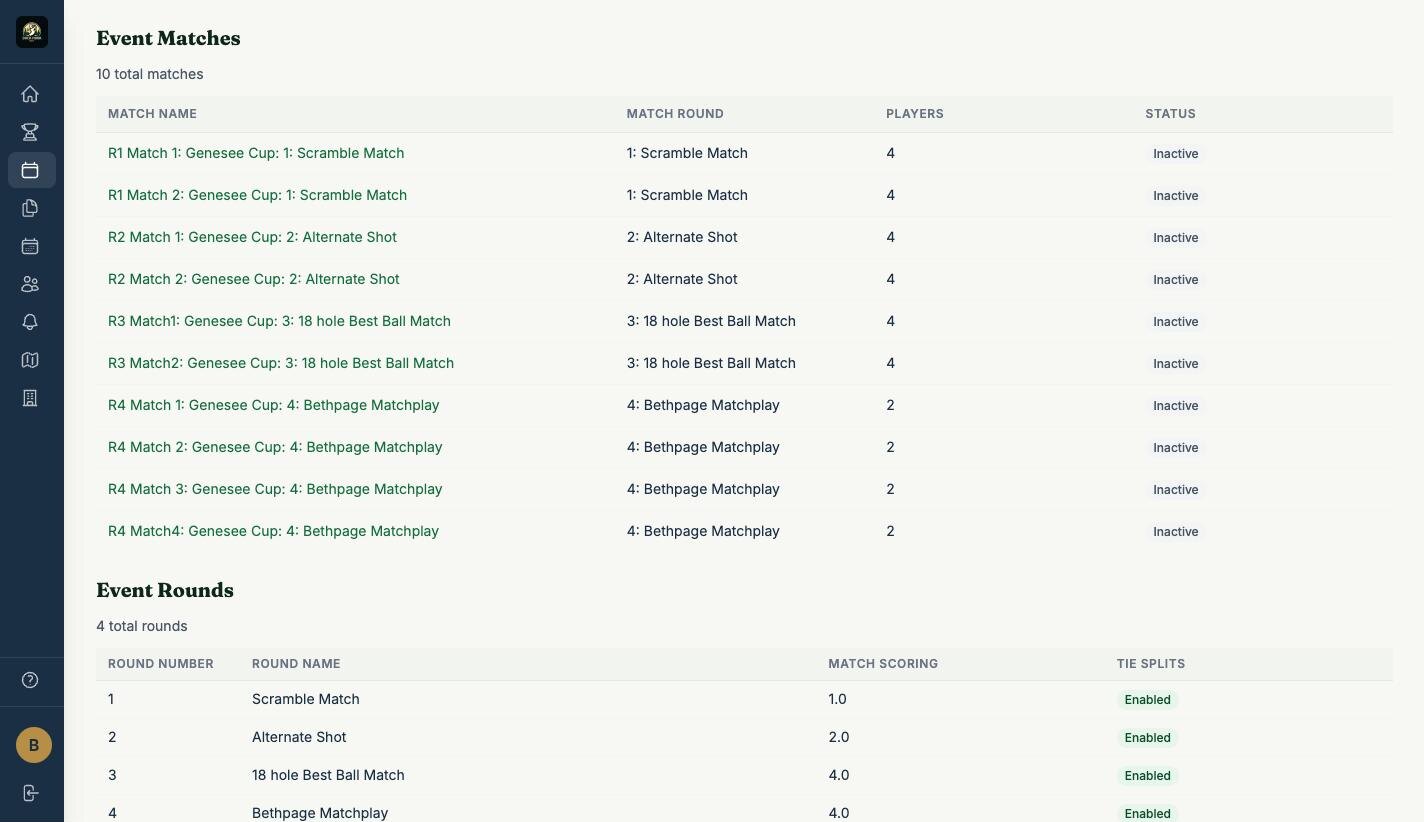Open R3 Match1: 18 hole Best Ball Match link
This screenshot has height=822, width=1424.
coord(279,321)
